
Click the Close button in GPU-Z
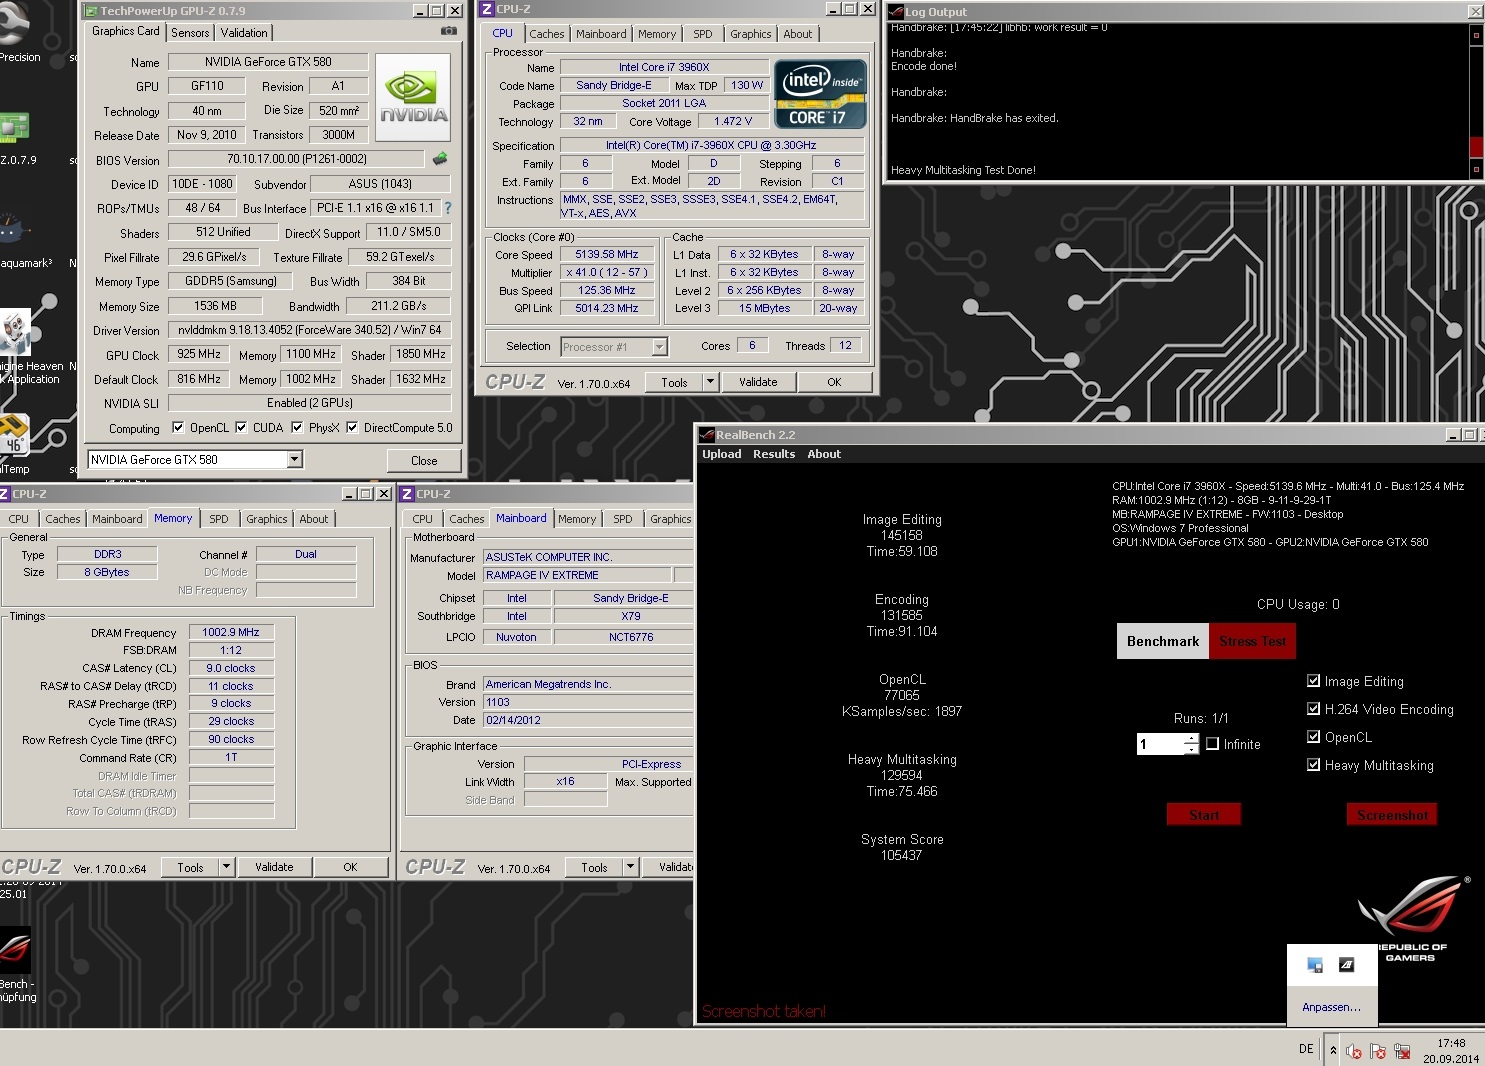[424, 461]
